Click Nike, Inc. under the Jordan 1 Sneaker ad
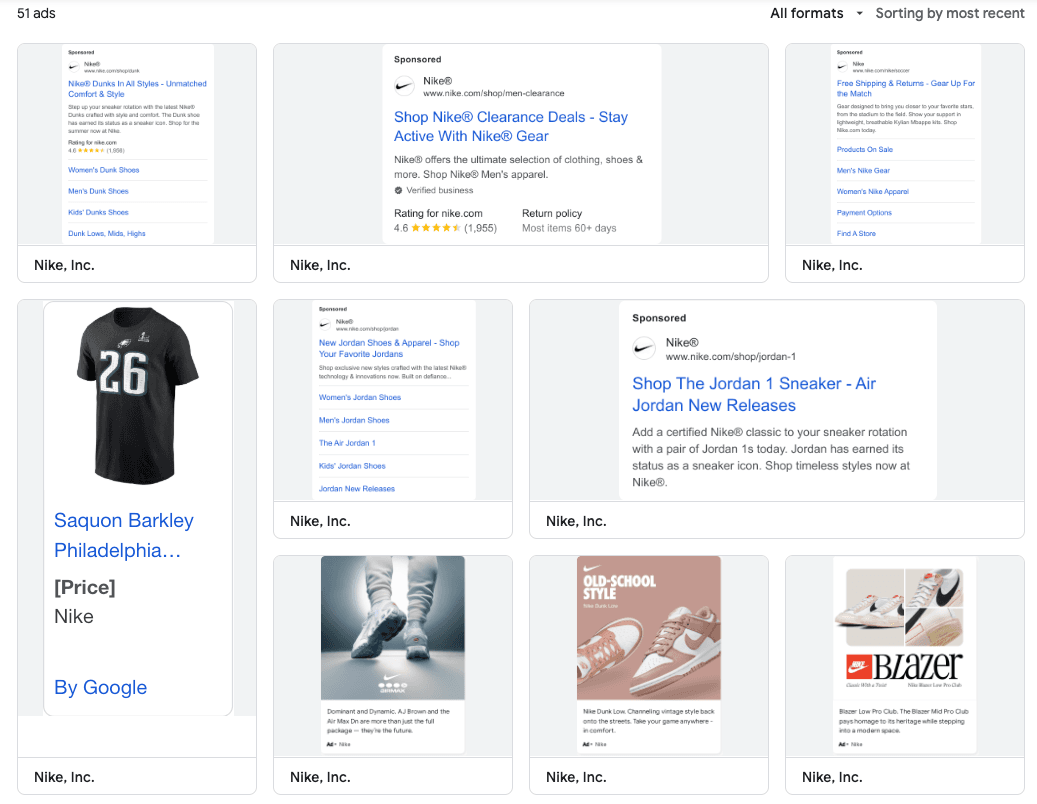 (x=576, y=521)
